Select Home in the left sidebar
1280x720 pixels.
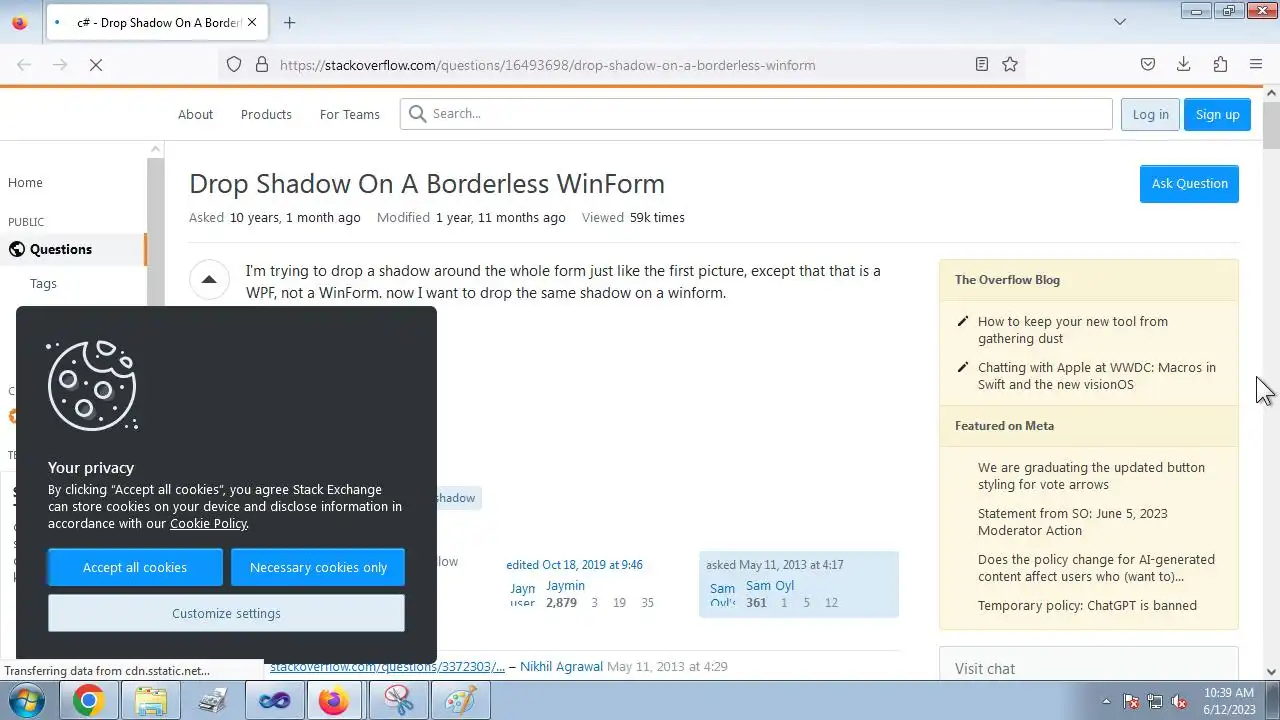(25, 183)
